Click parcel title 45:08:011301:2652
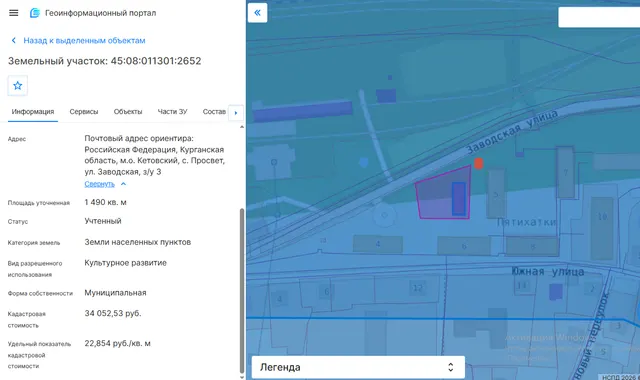Image resolution: width=640 pixels, height=380 pixels. tap(156, 61)
